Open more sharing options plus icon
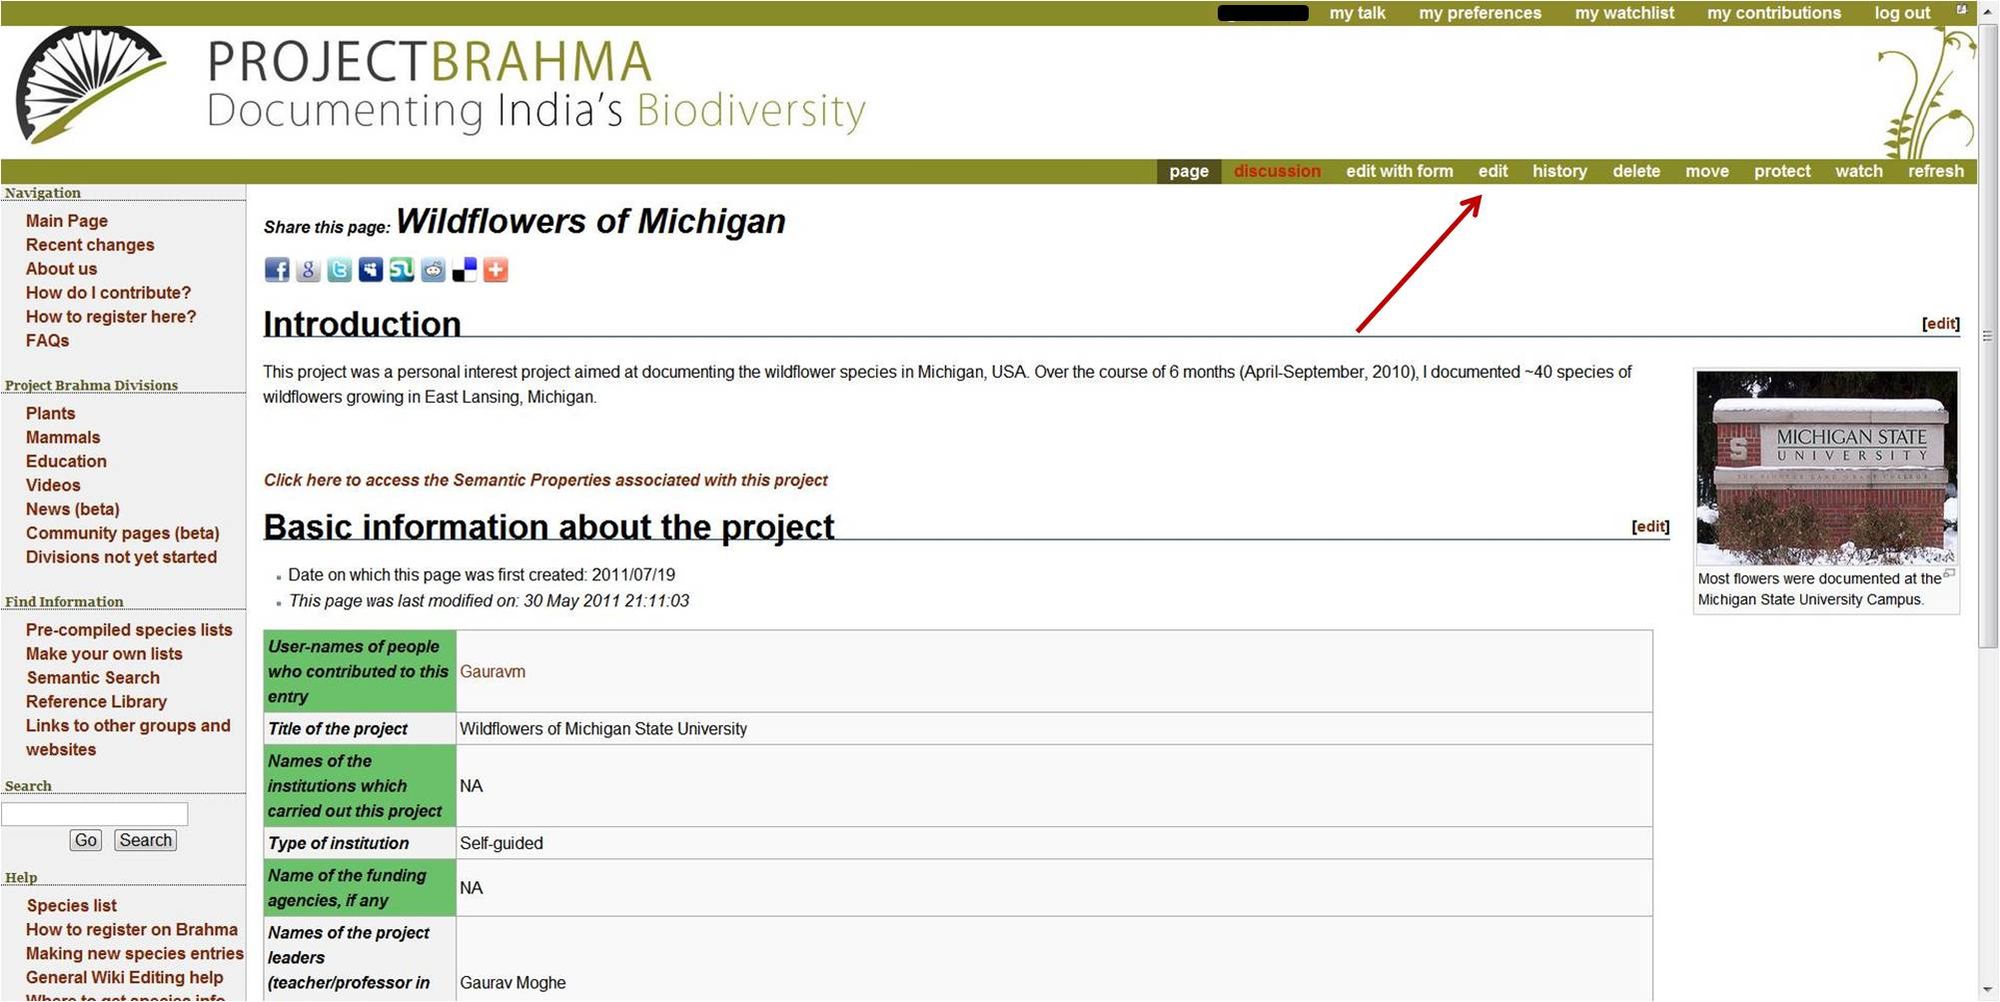The image size is (2000, 1002). coord(496,269)
